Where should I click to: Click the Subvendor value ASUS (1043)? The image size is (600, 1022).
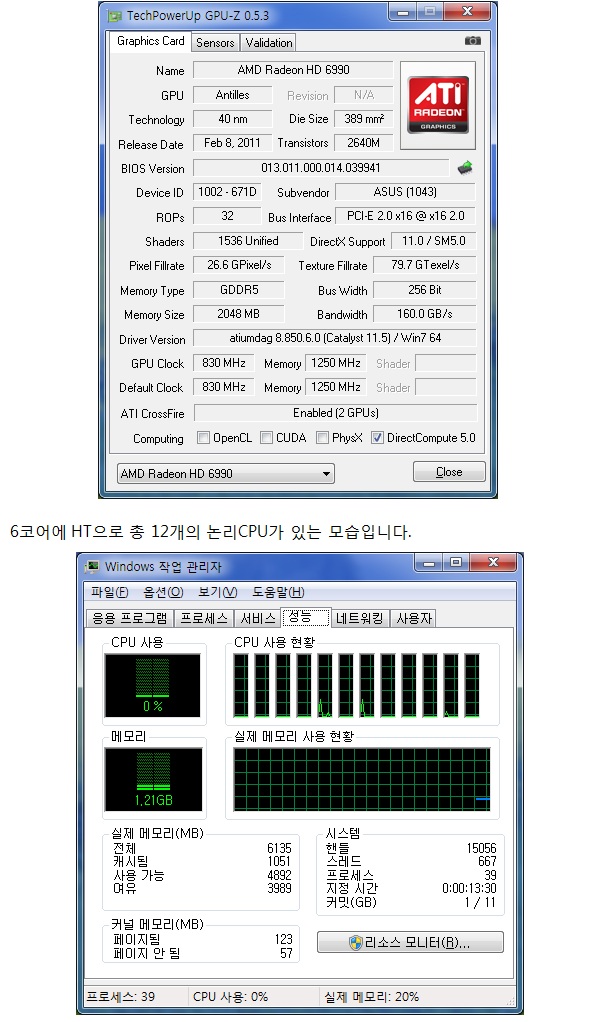(405, 192)
